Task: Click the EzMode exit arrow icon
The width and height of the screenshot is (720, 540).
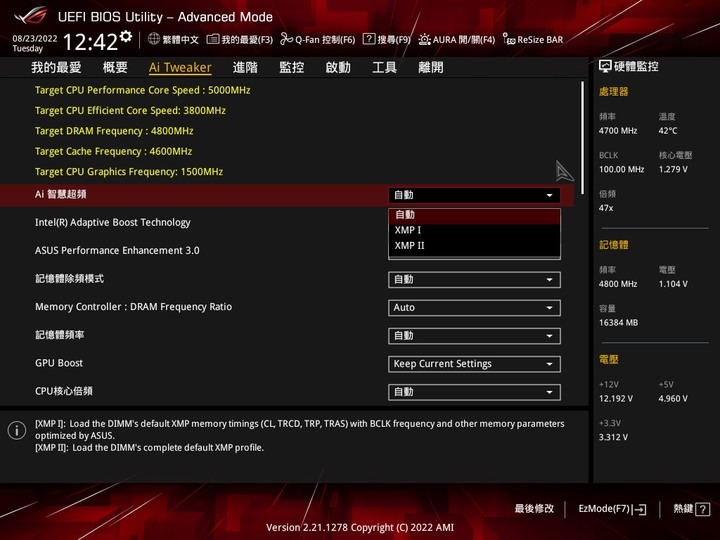Action: pos(640,509)
